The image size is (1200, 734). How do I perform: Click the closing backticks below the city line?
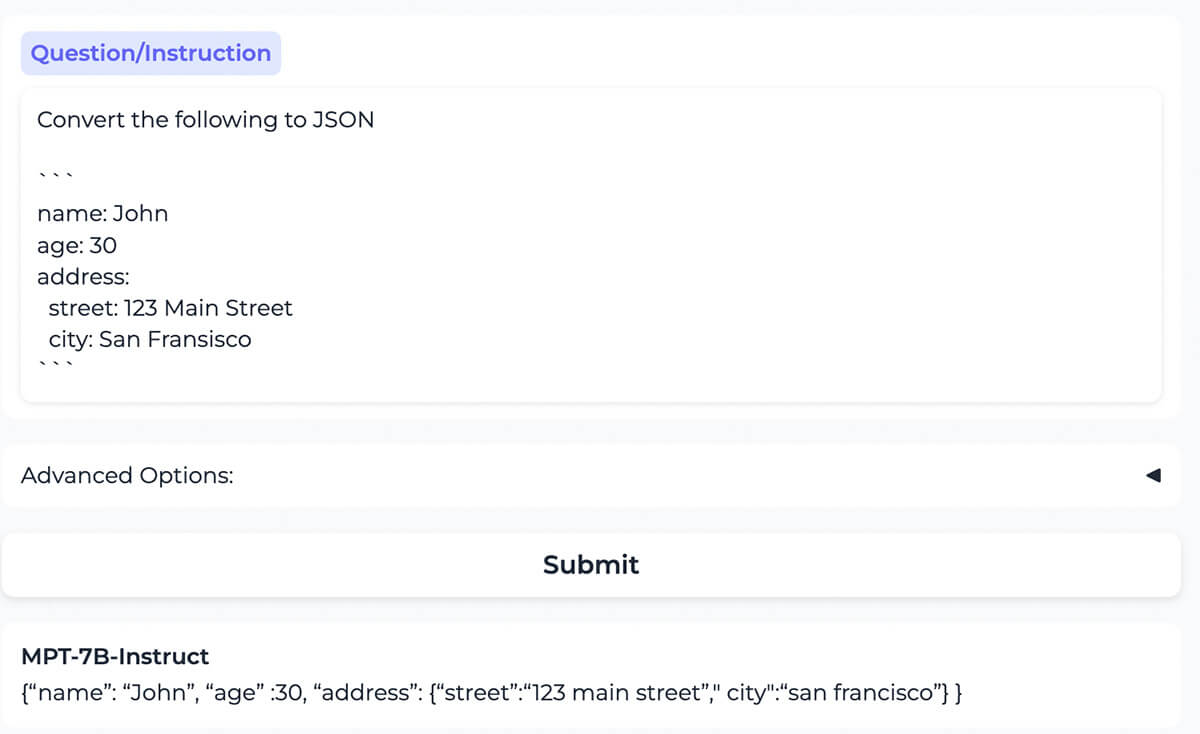coord(56,365)
